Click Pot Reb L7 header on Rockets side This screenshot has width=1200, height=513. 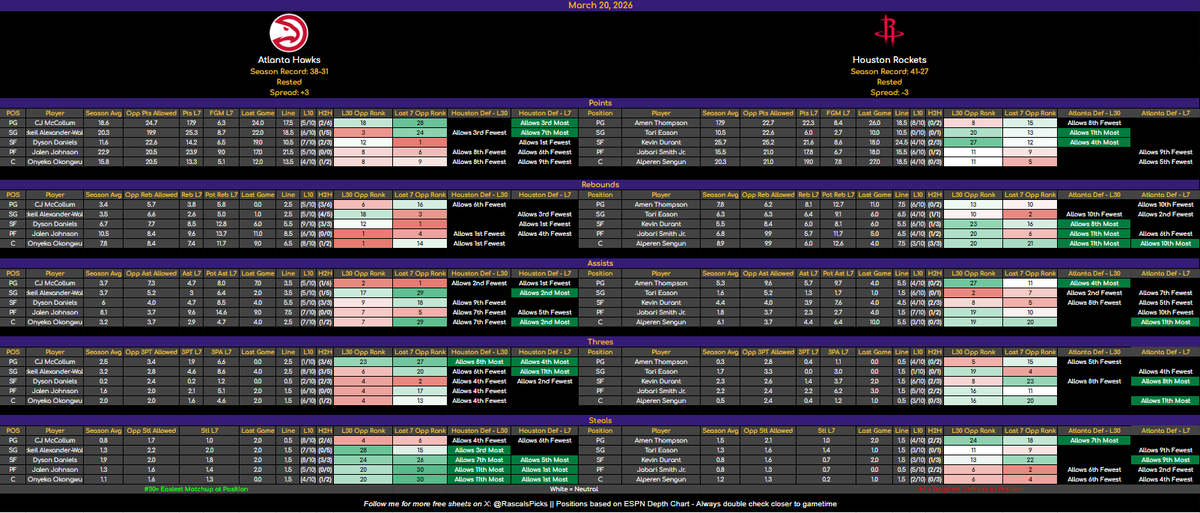pos(837,193)
